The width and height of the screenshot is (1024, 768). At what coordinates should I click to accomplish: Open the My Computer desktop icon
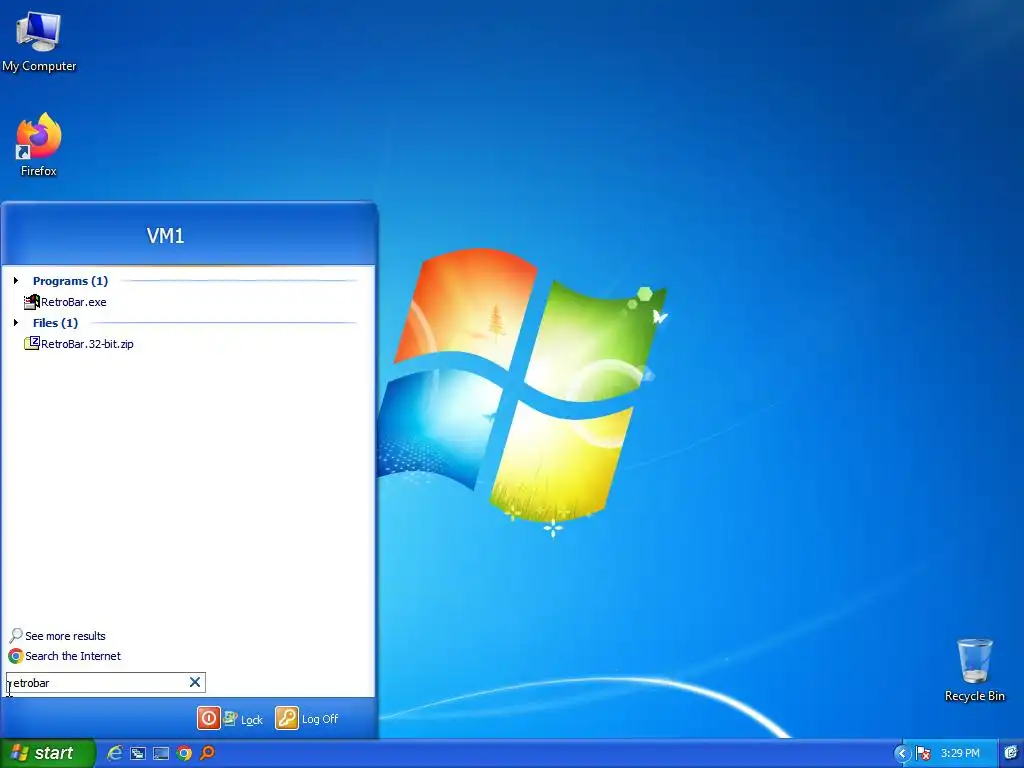point(39,40)
